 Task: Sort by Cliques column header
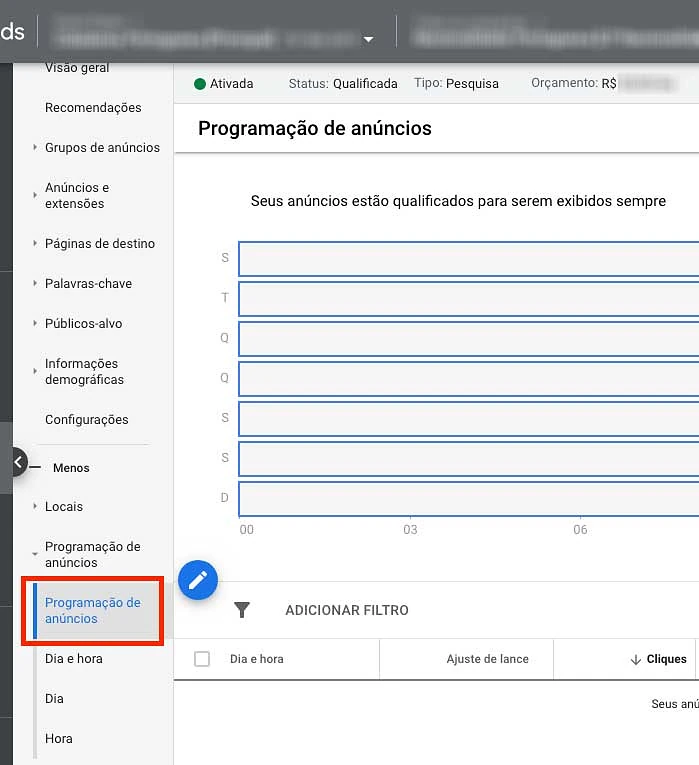(666, 659)
